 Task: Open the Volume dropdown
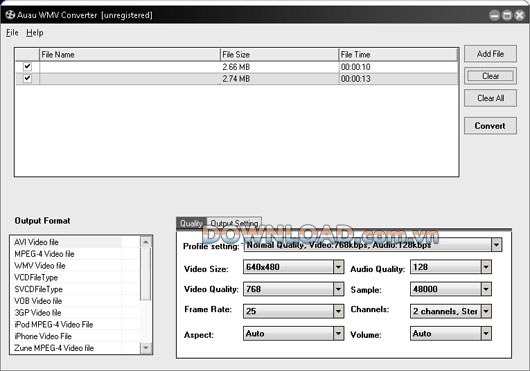pyautogui.click(x=486, y=333)
